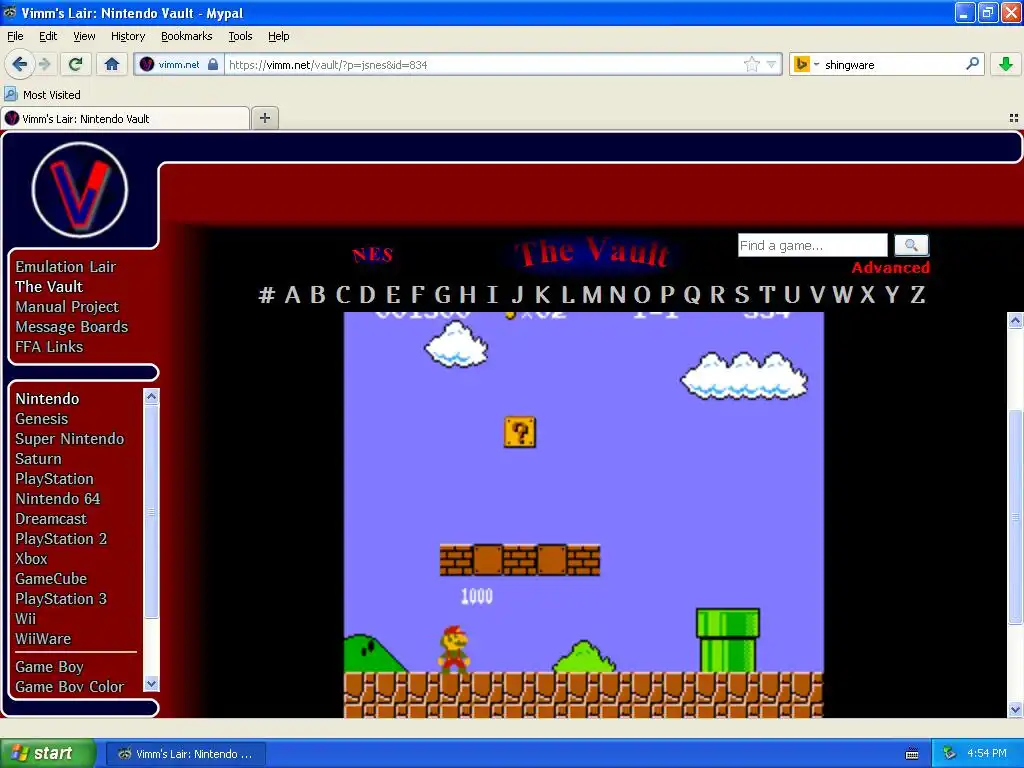Image resolution: width=1024 pixels, height=768 pixels.
Task: Click the on-screen keyboard tray icon
Action: 912,754
